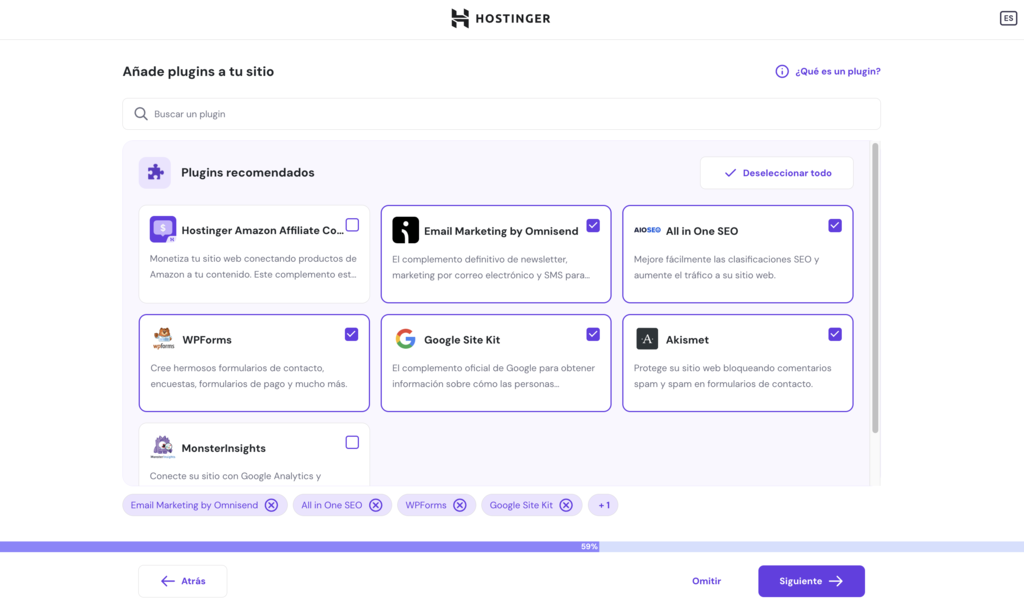Viewport: 1024px width, 603px height.
Task: Click the Google Site Kit card title
Action: tap(462, 340)
